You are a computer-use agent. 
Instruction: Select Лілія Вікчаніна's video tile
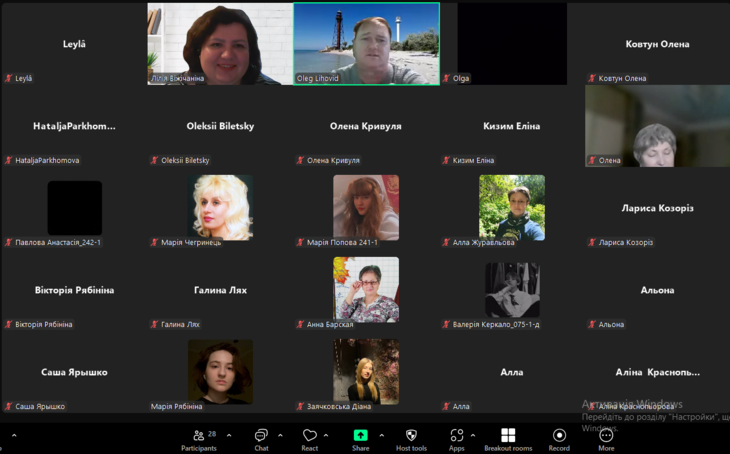[220, 44]
